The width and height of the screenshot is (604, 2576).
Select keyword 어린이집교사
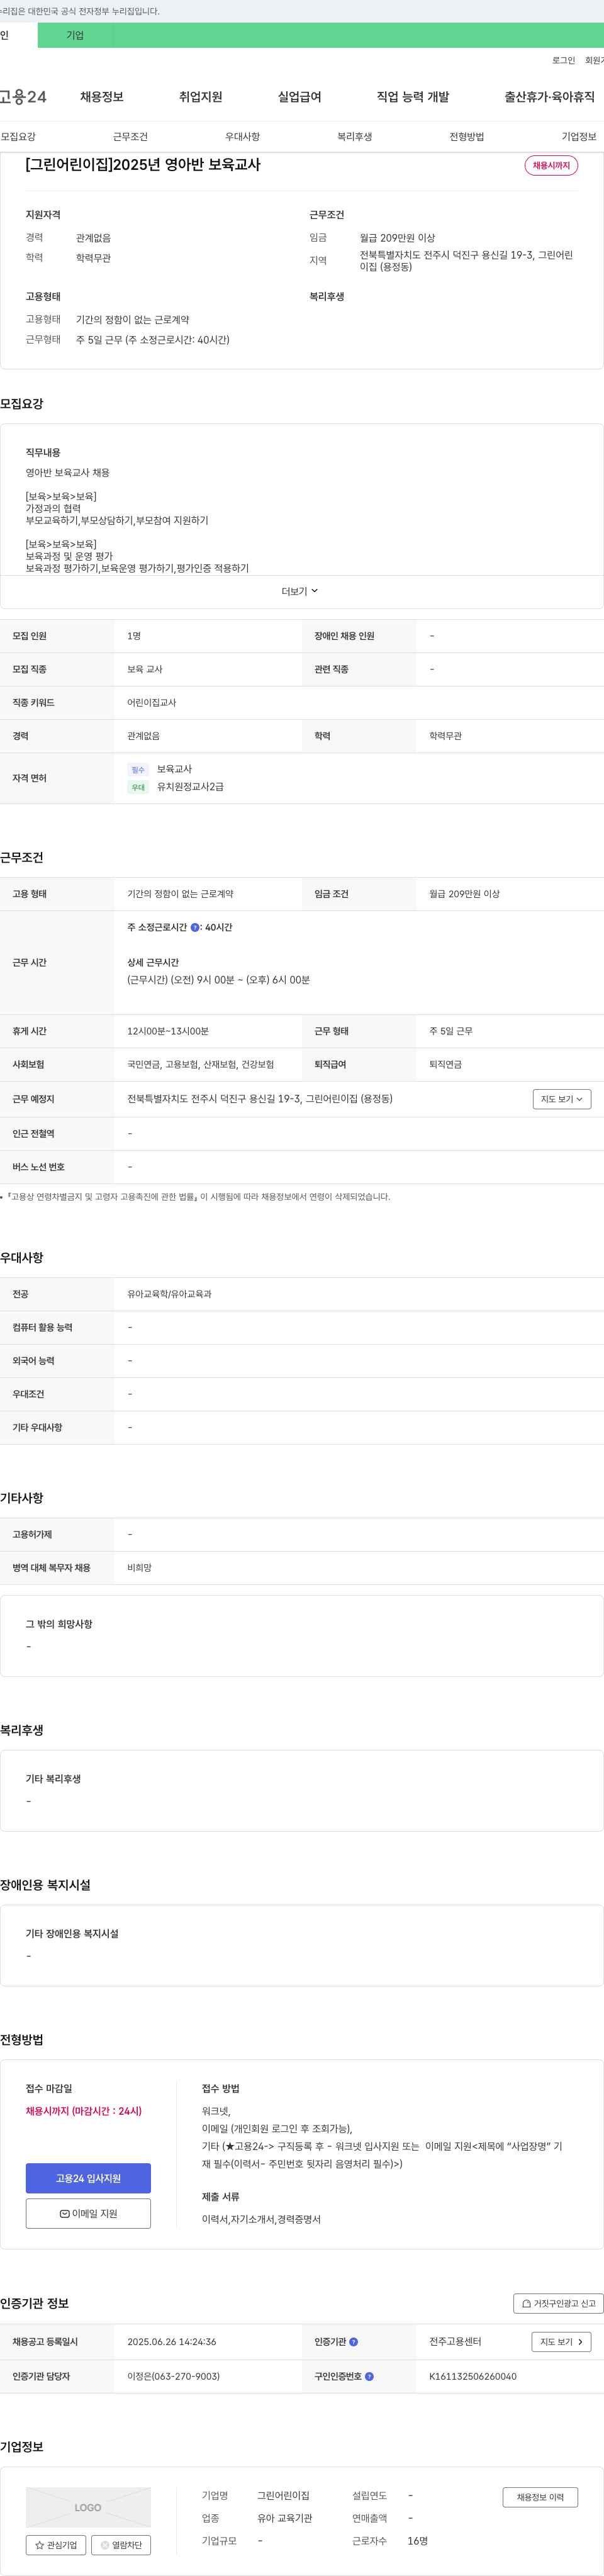pos(151,703)
